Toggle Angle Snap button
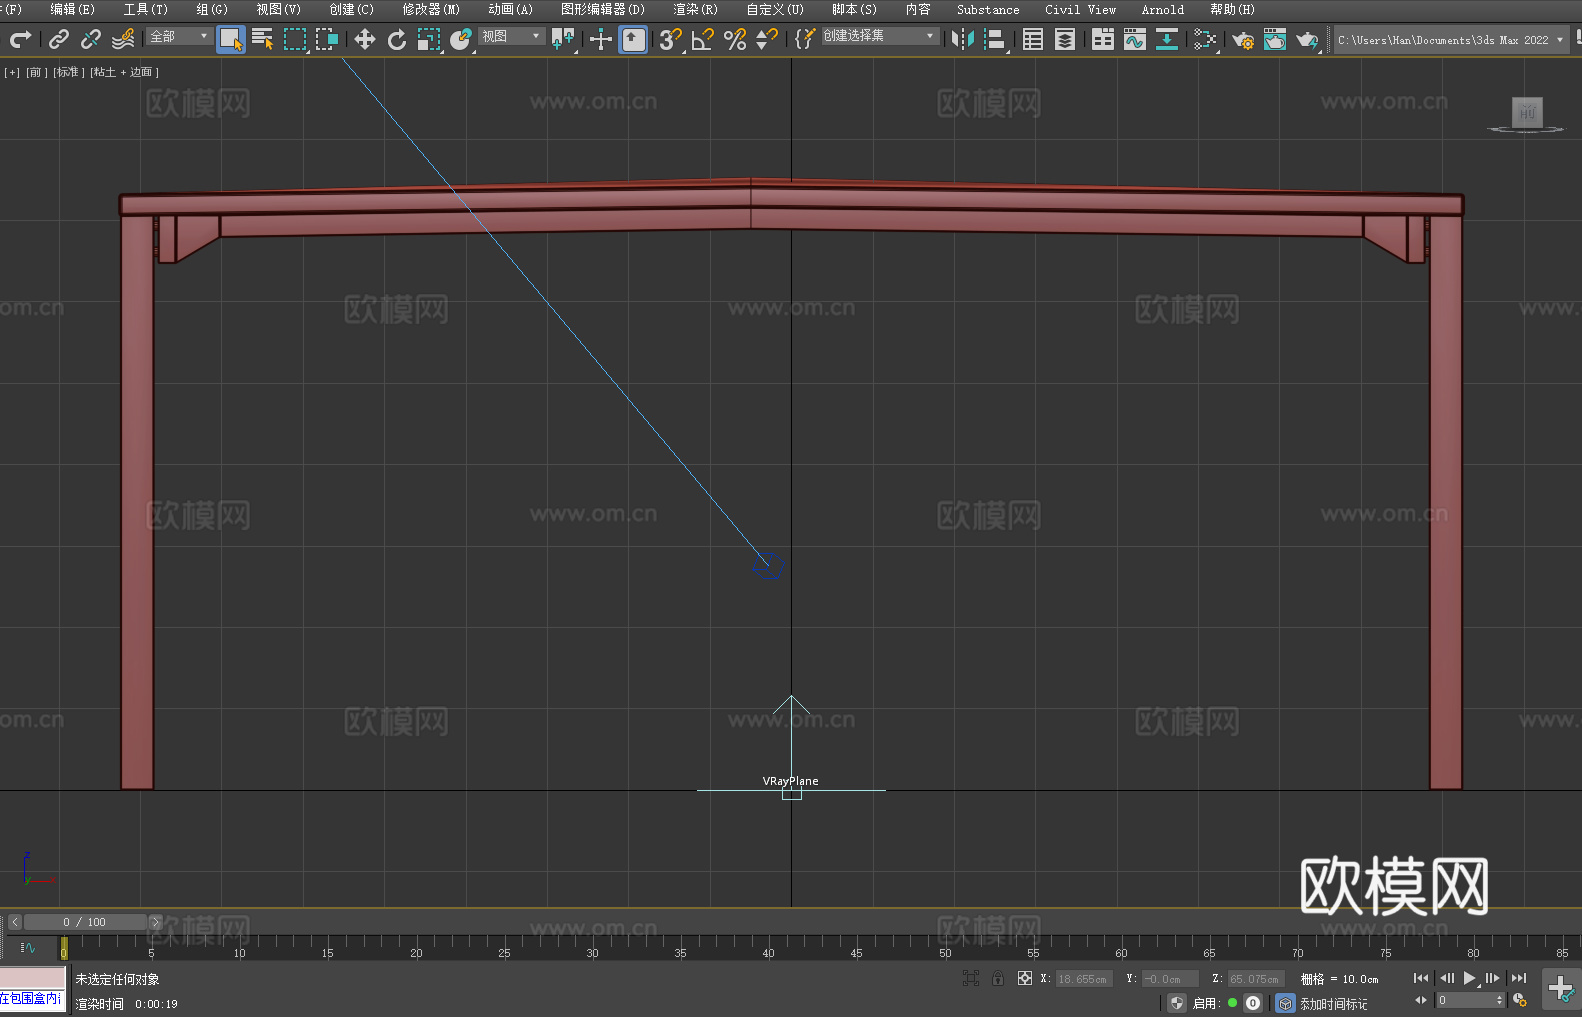This screenshot has width=1582, height=1017. pyautogui.click(x=703, y=39)
